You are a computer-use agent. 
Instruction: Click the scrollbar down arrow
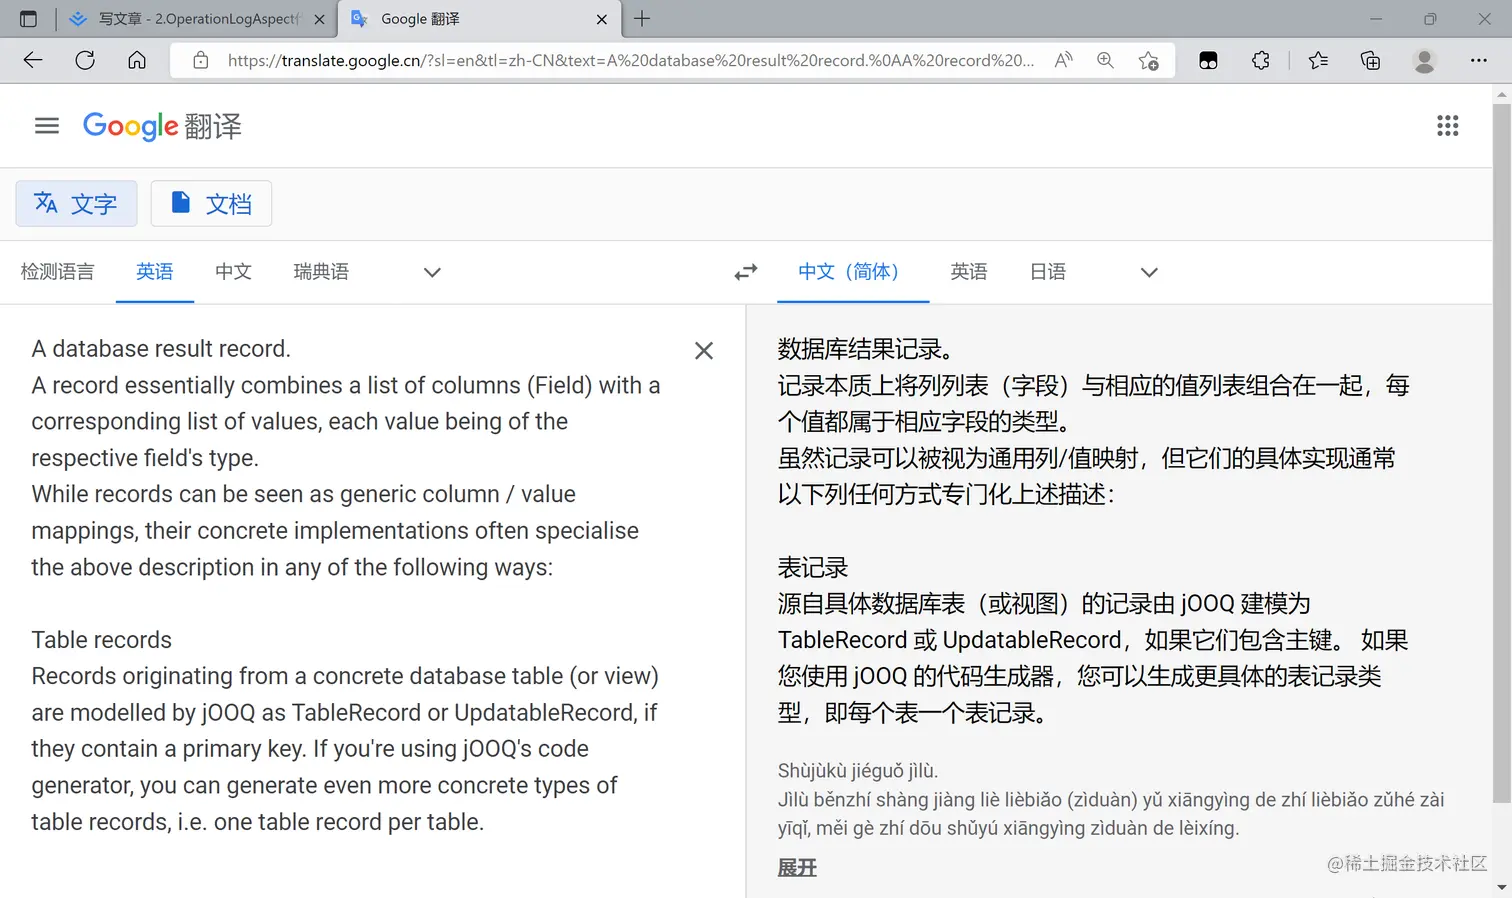[1501, 887]
